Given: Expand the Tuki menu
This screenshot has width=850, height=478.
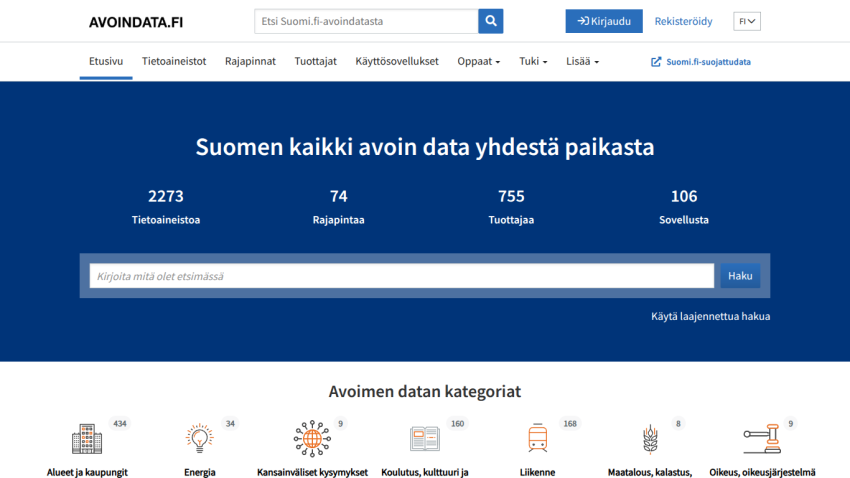Looking at the screenshot, I should click(x=533, y=61).
